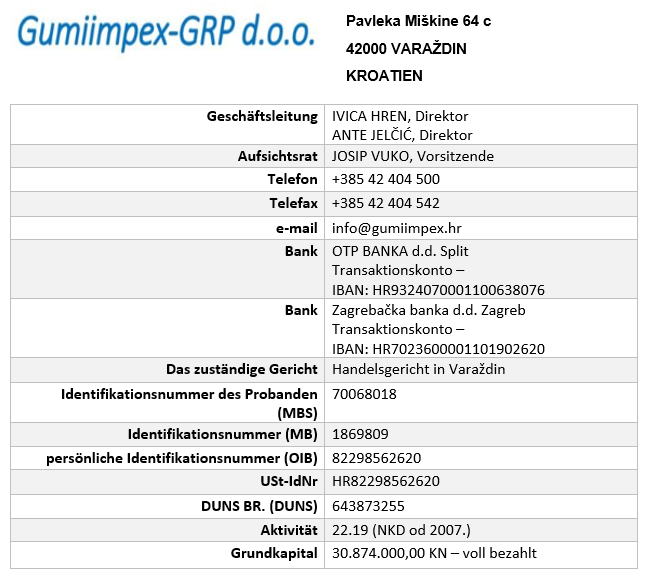Click the info@gumiimpex.hr email address
The height and width of the screenshot is (578, 648).
tap(397, 228)
